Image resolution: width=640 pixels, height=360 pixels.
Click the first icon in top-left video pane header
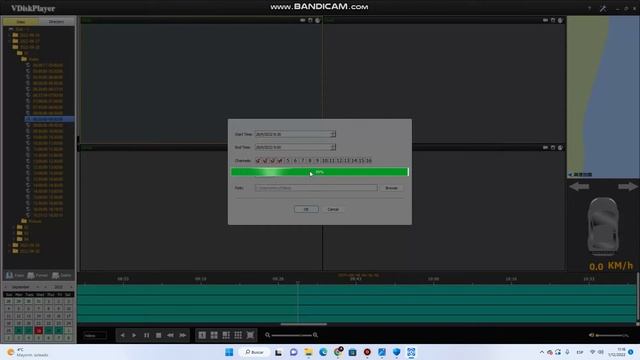302,20
